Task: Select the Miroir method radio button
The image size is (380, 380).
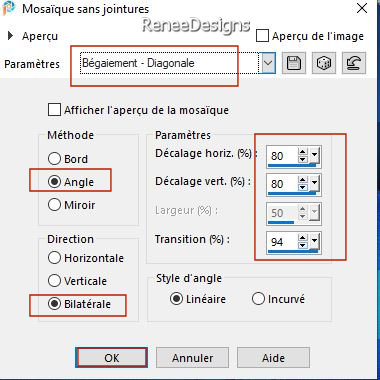Action: pos(54,205)
